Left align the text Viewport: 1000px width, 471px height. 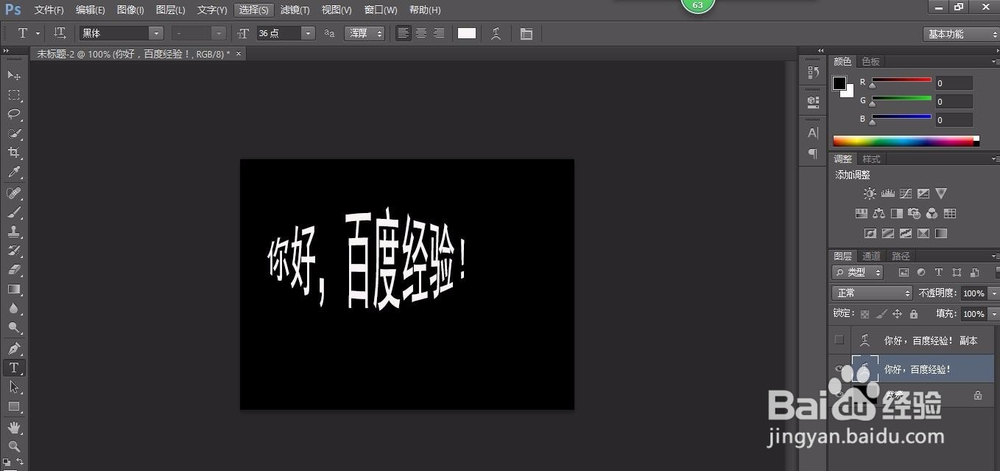click(403, 33)
